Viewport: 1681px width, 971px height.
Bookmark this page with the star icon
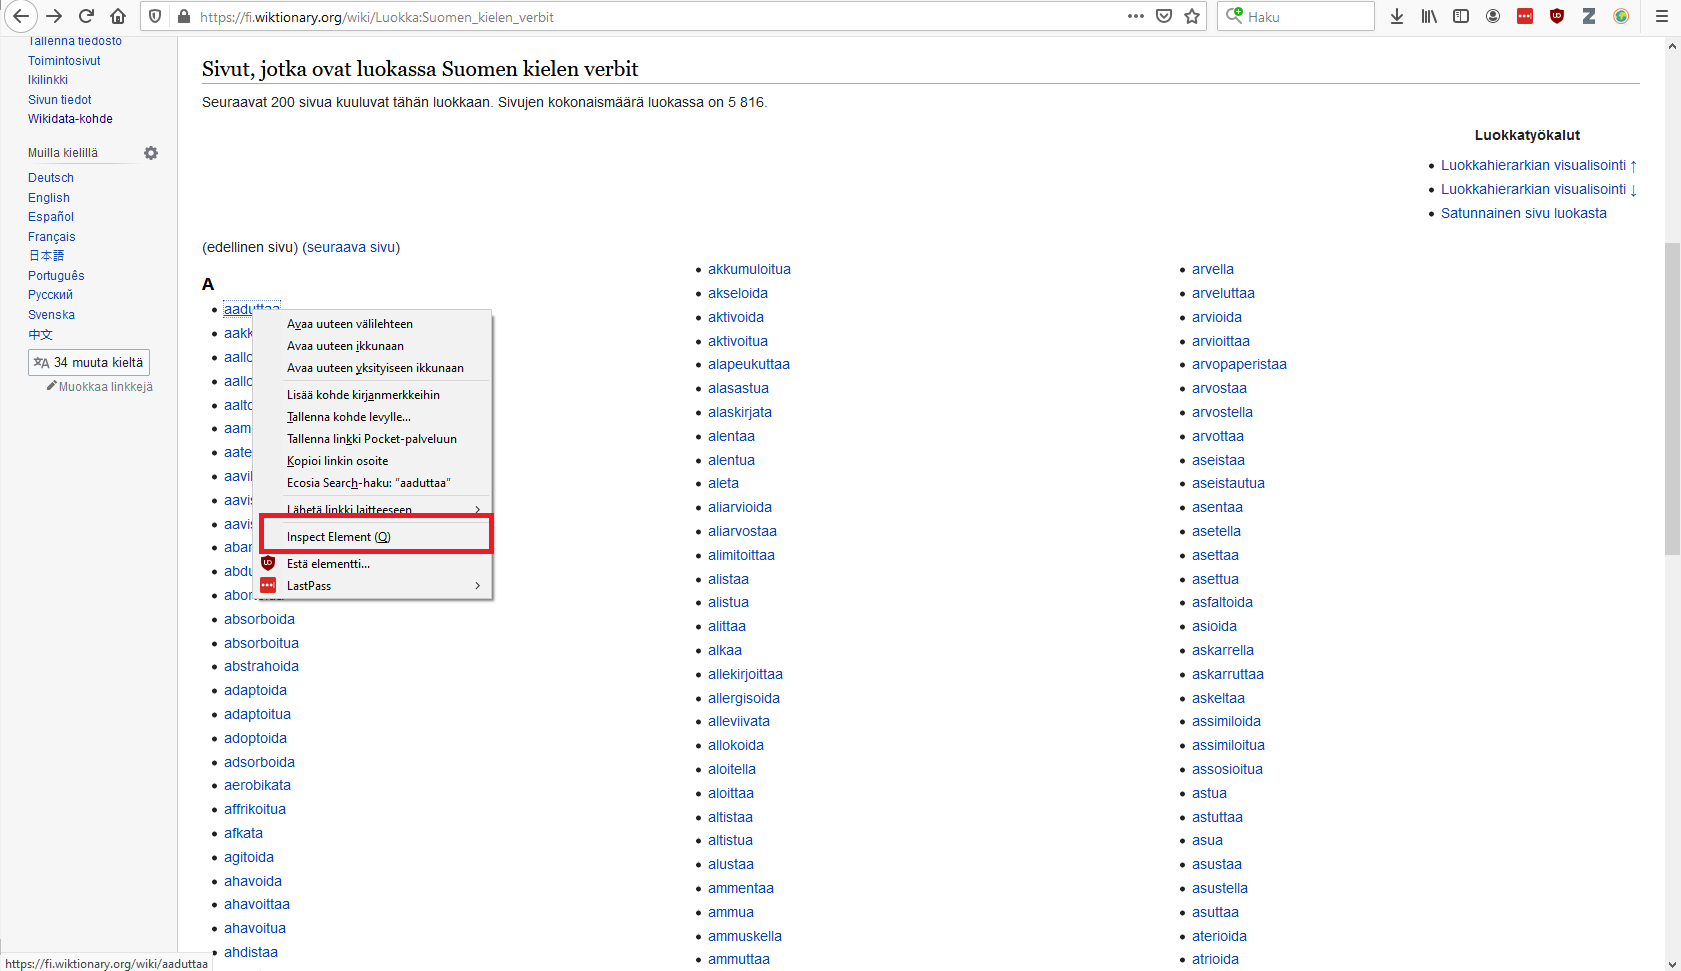click(x=1192, y=16)
